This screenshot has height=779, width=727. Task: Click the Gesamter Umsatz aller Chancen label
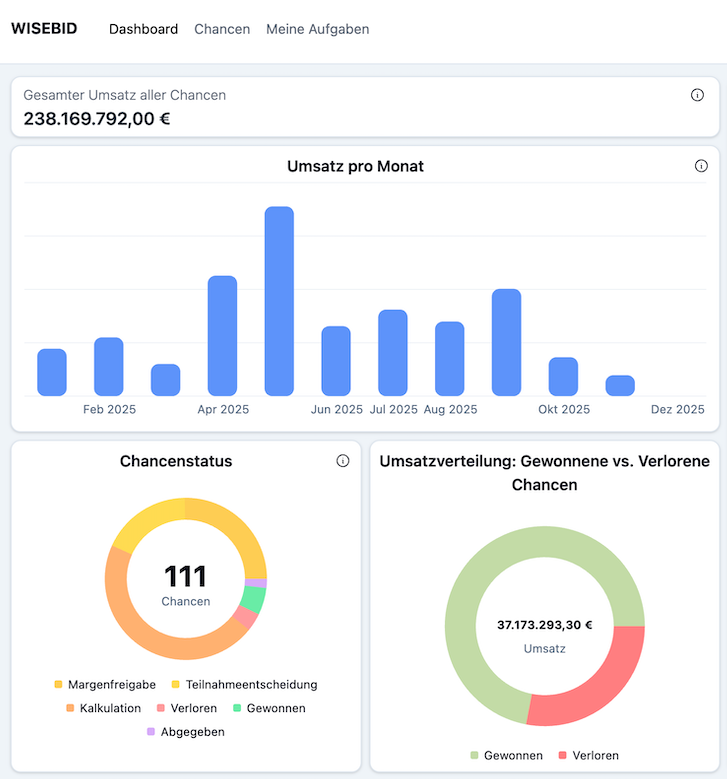pos(125,95)
